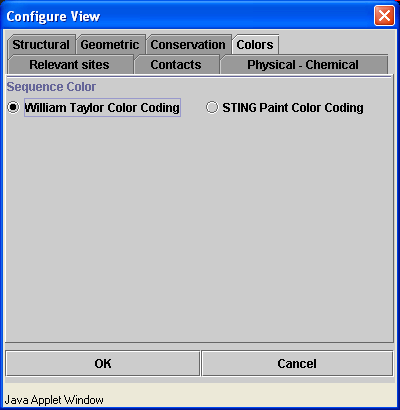This screenshot has width=400, height=410.
Task: Switch to the Structural tab
Action: click(41, 44)
